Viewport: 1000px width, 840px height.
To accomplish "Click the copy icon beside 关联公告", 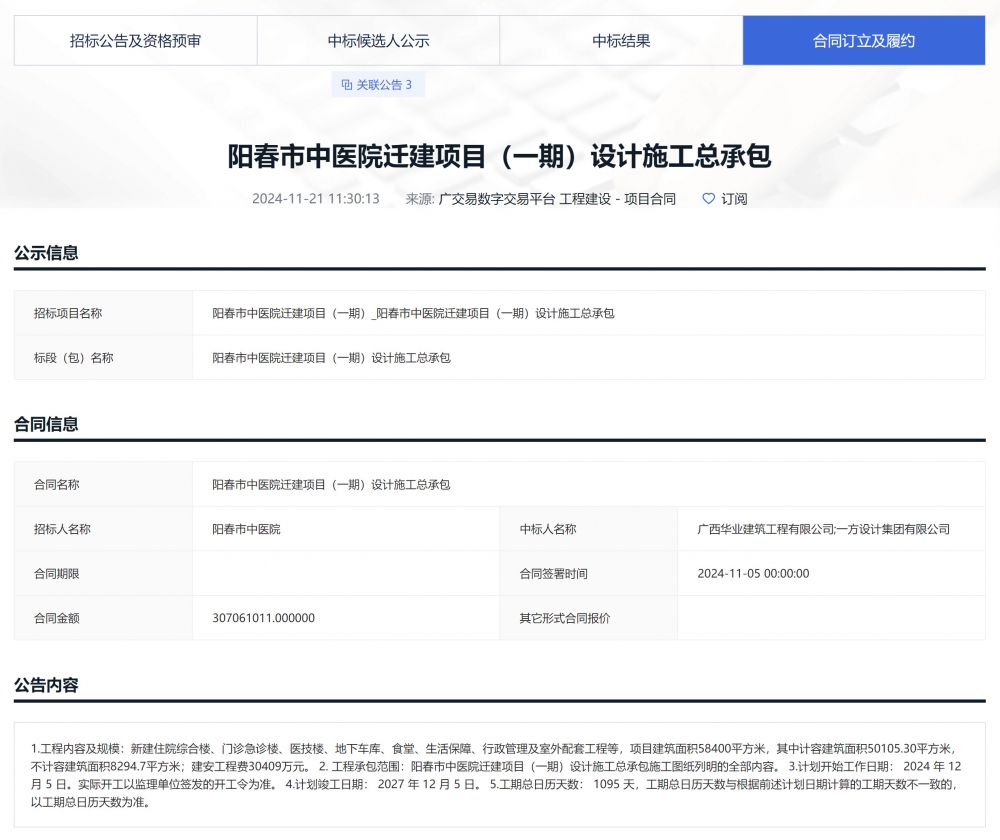I will tap(347, 85).
